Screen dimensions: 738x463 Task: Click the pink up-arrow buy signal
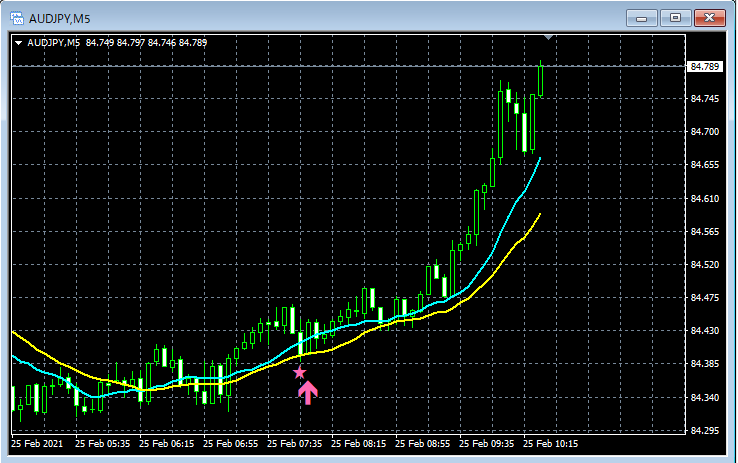[x=308, y=393]
